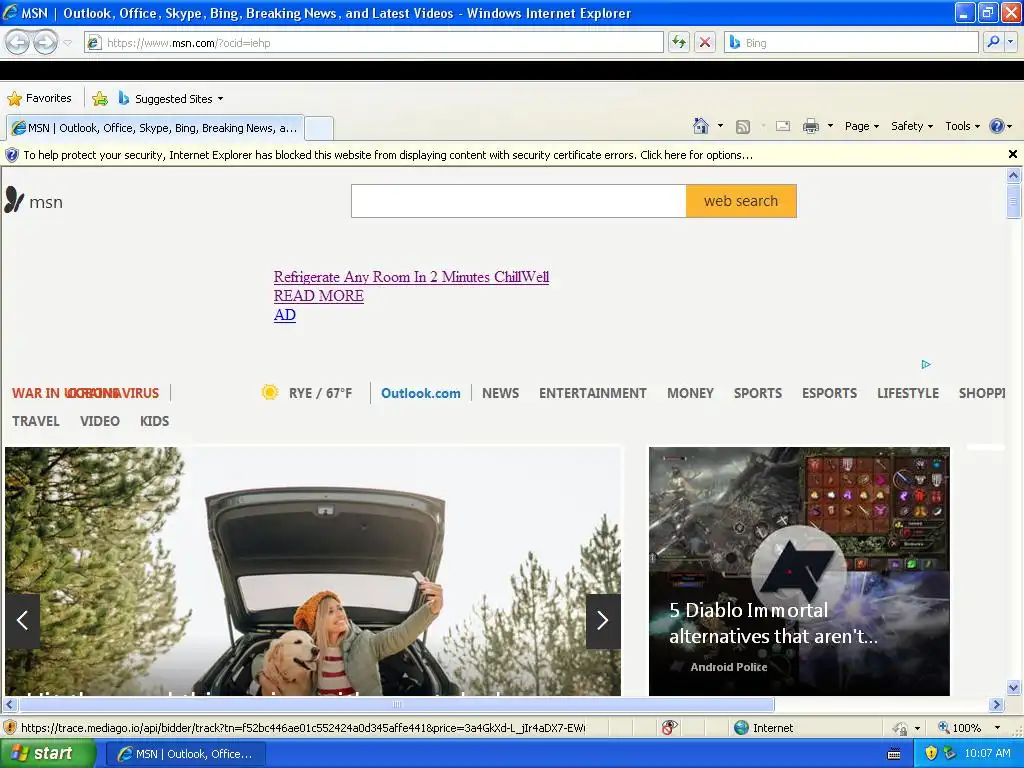Click the Internet security zone indicator
This screenshot has height=768, width=1024.
coord(764,728)
